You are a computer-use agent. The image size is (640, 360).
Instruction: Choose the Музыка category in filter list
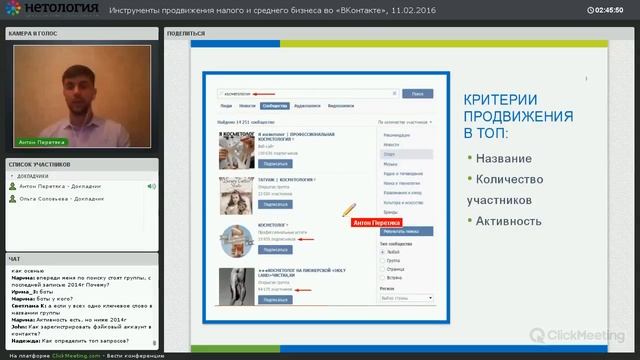391,164
